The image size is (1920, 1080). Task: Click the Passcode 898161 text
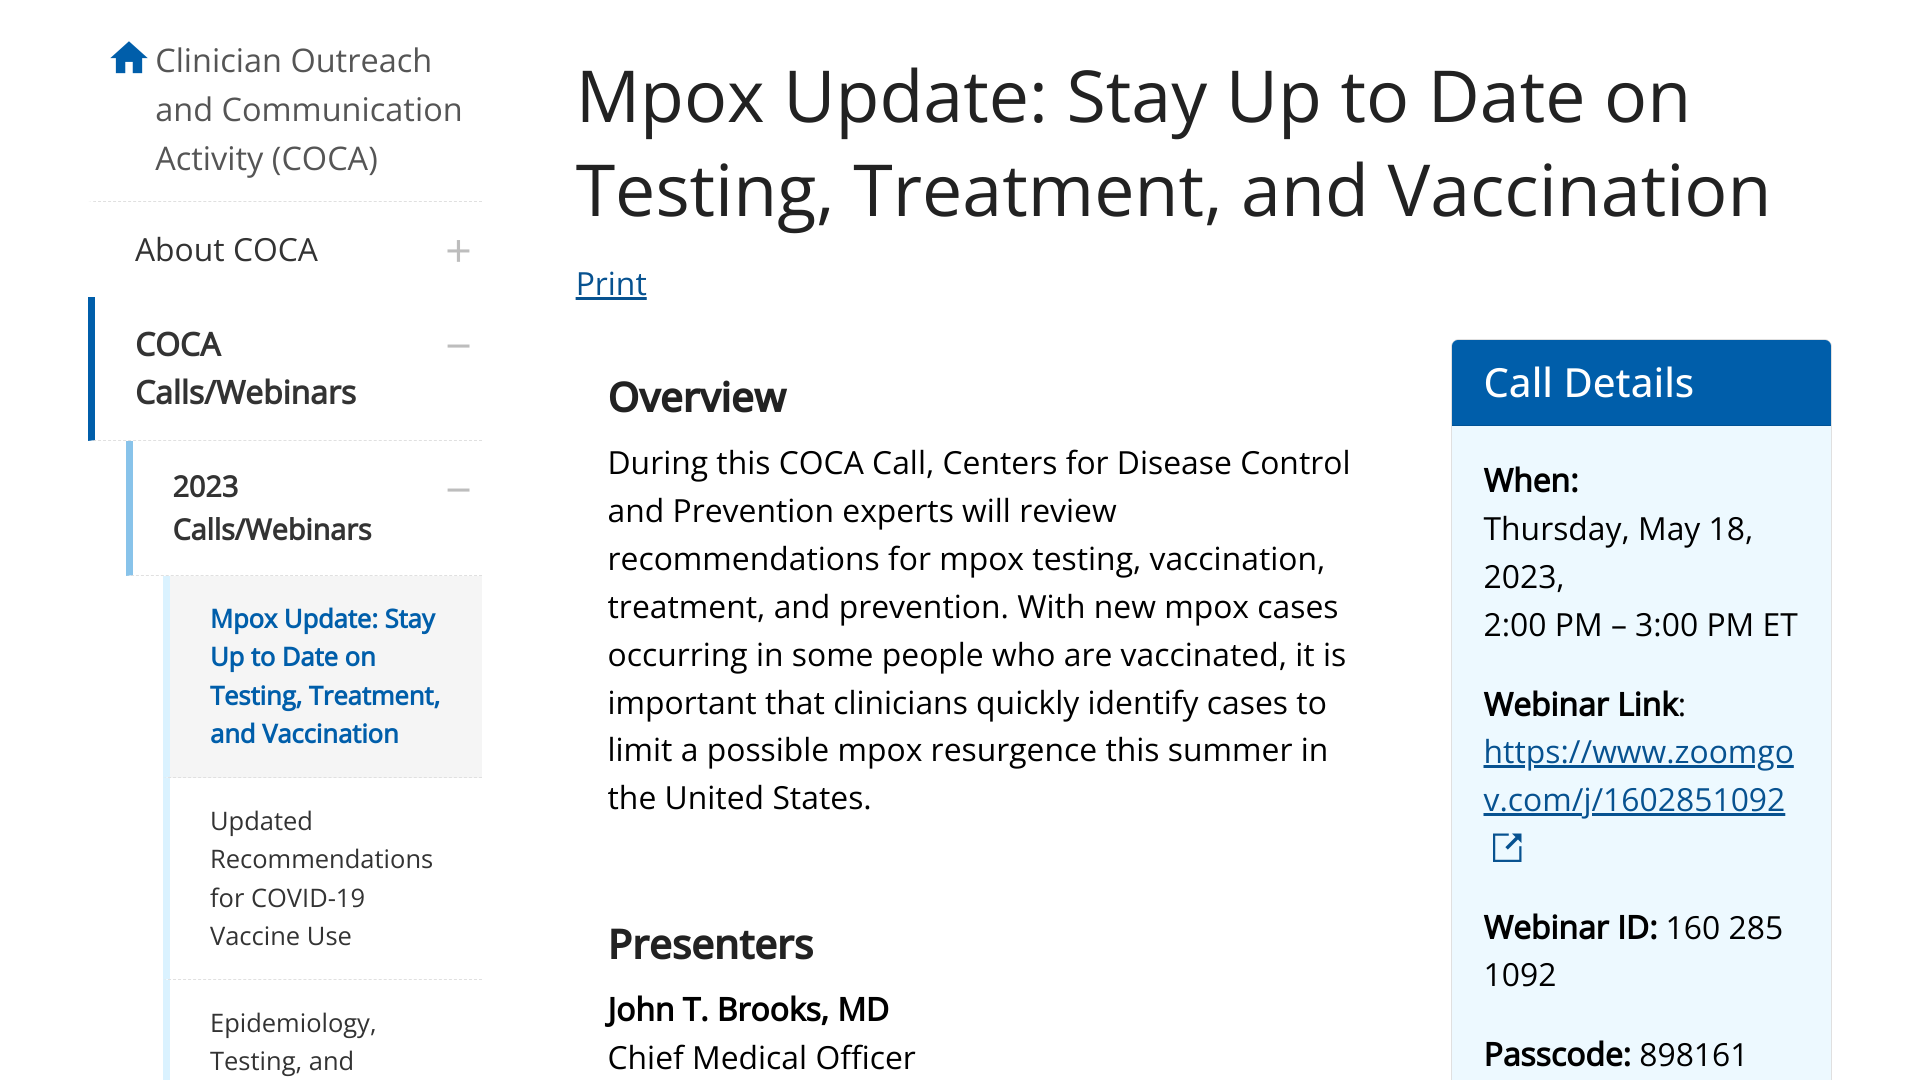(1614, 1055)
